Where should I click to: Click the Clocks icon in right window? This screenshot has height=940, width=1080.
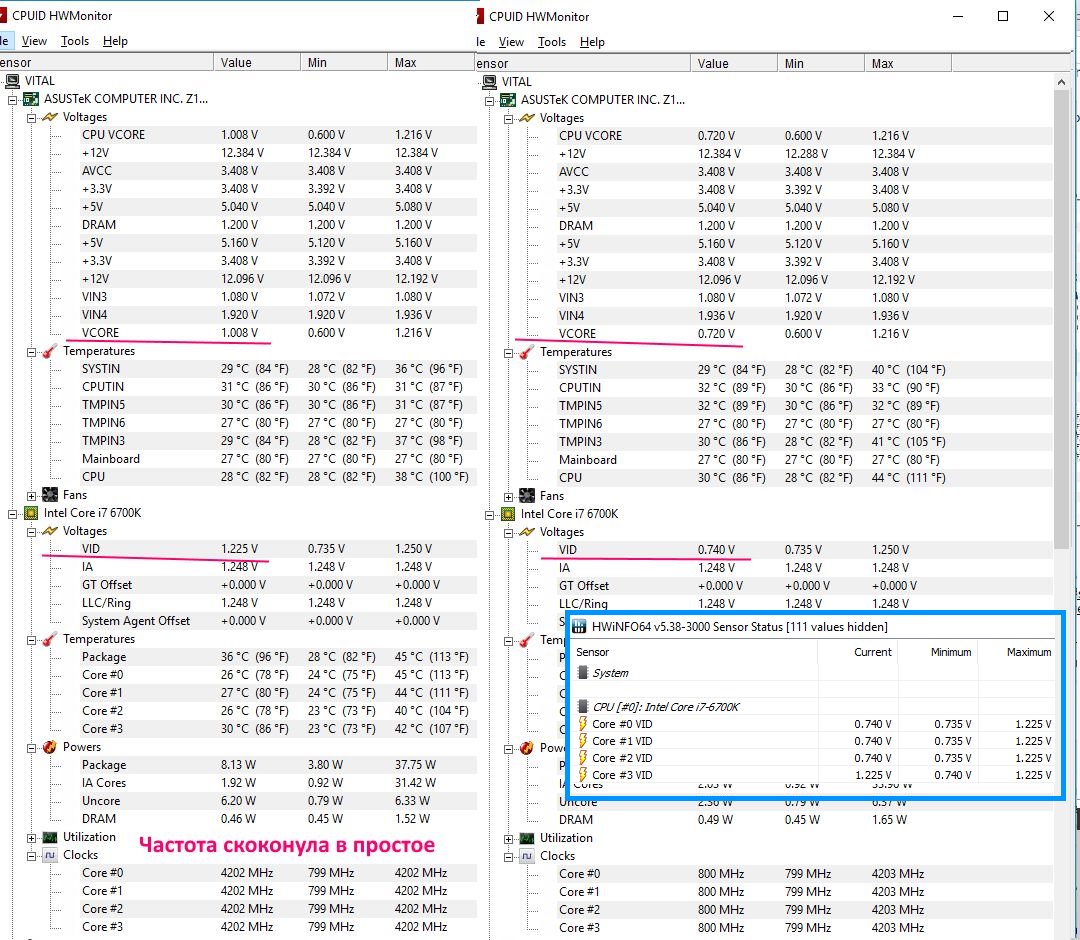[x=527, y=857]
